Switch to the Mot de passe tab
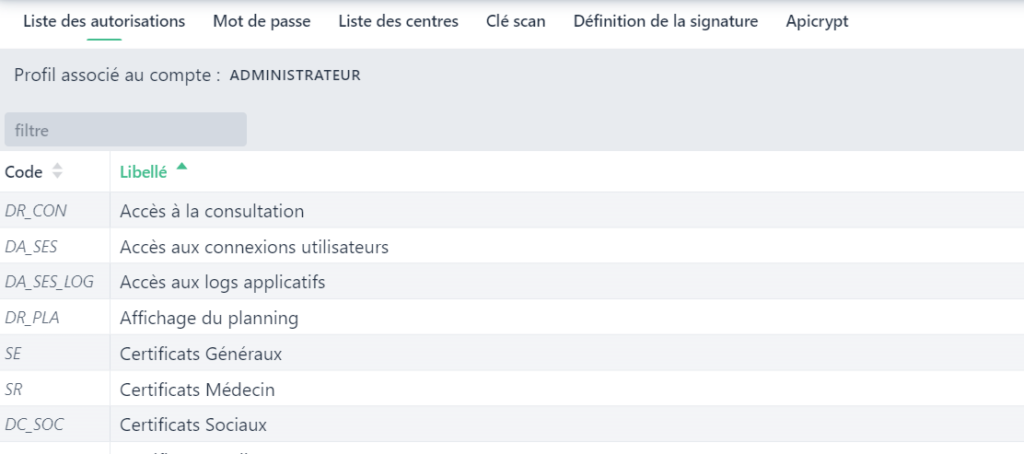The height and width of the screenshot is (454, 1024). click(261, 21)
